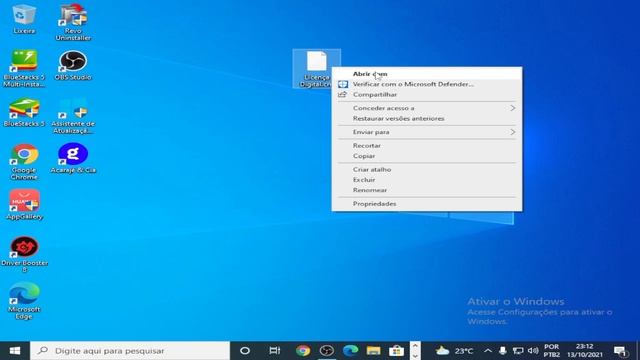This screenshot has width=640, height=360.
Task: Select the Microsoft Edge desktop shortcut
Action: pyautogui.click(x=24, y=300)
